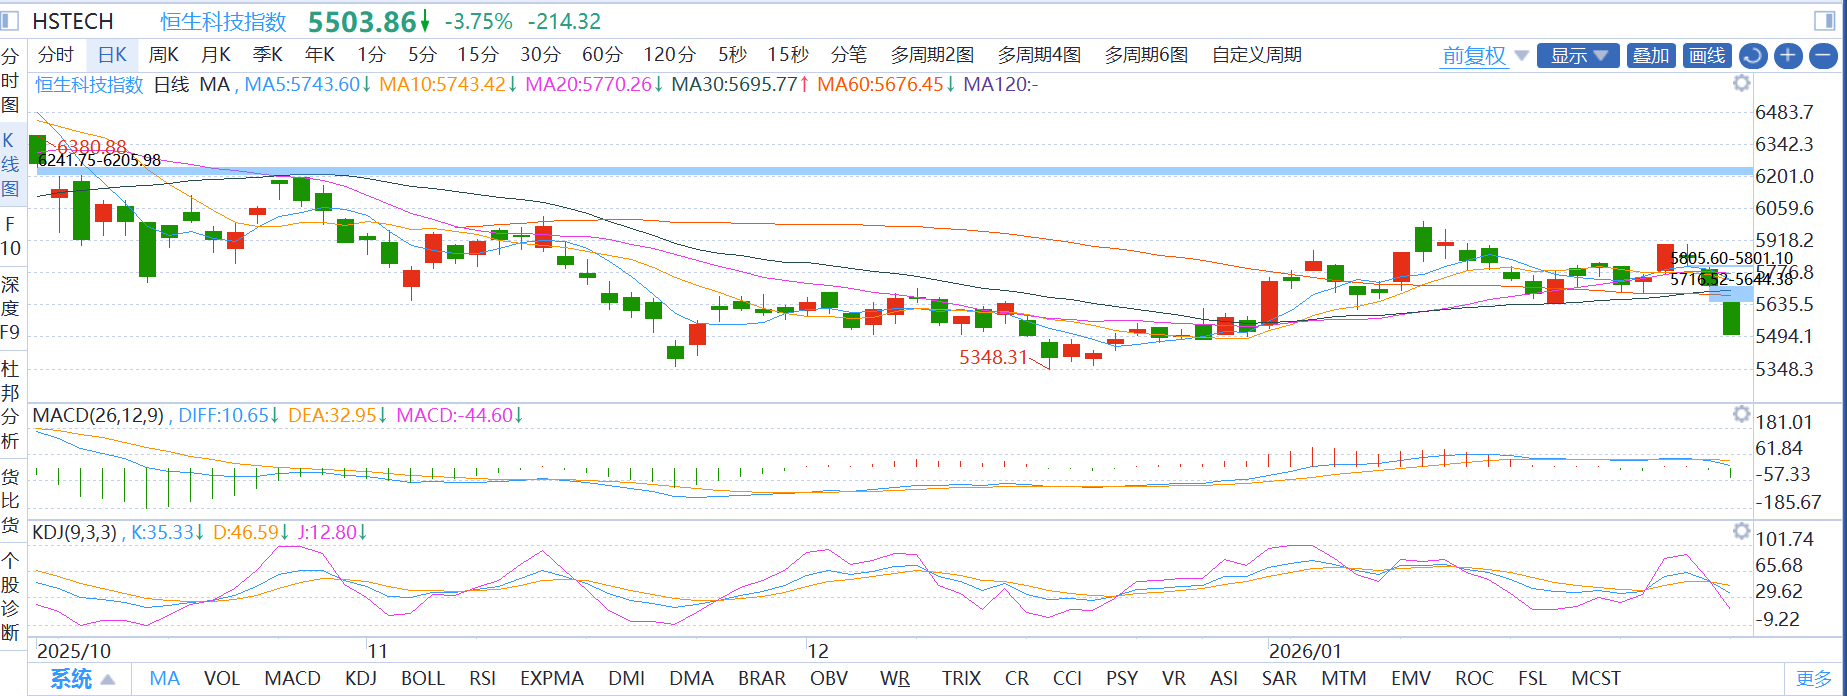Viewport: 1847px width, 696px height.
Task: Switch to 30分 minute chart
Action: tap(540, 55)
